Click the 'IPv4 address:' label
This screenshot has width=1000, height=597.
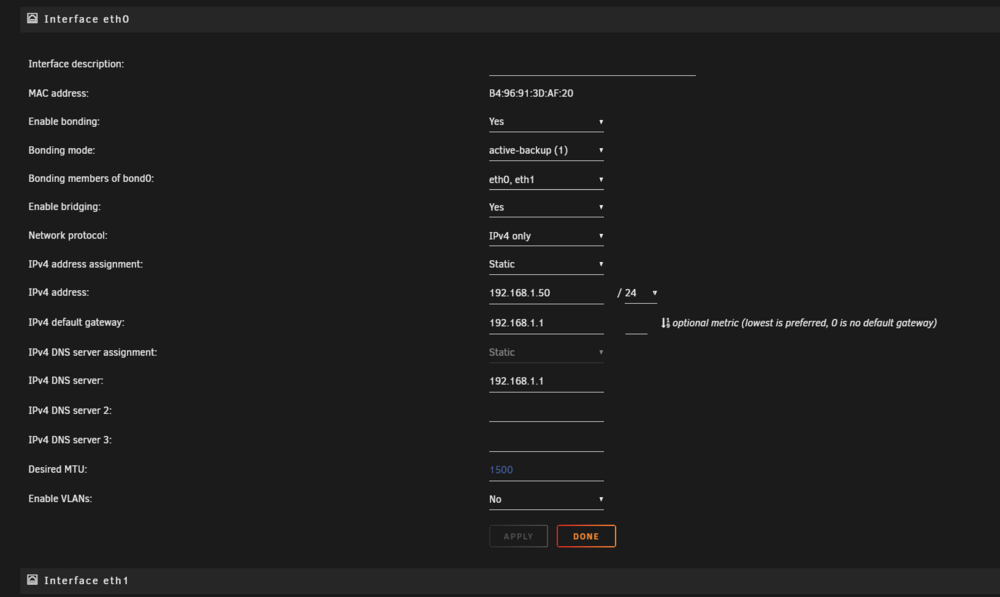(x=59, y=293)
